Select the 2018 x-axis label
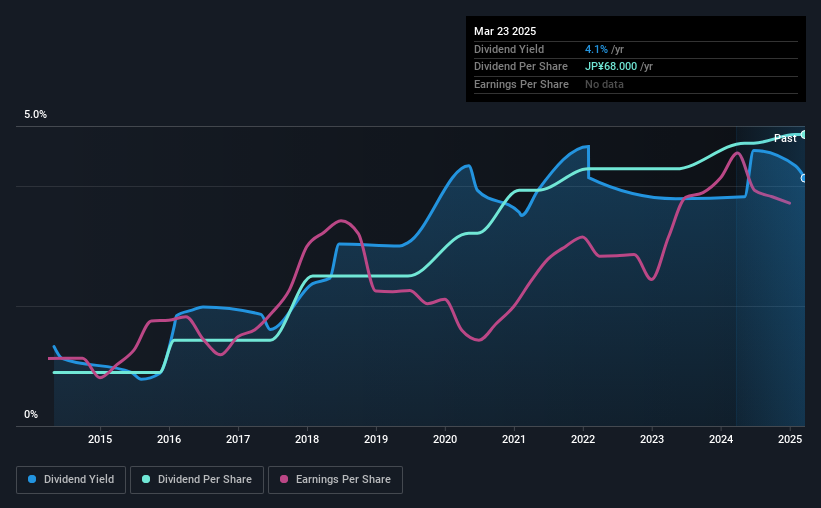The height and width of the screenshot is (508, 821). (x=307, y=439)
